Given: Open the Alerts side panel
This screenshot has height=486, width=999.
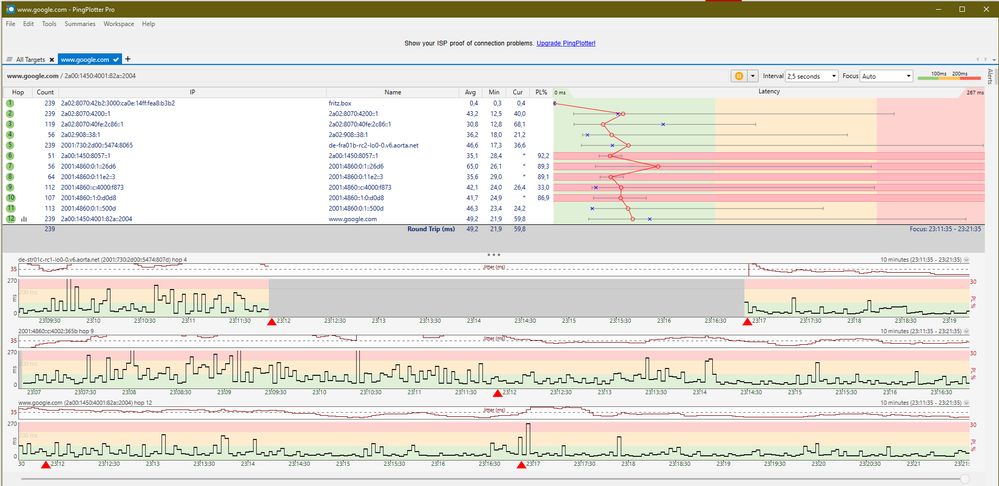Looking at the screenshot, I should coord(990,76).
